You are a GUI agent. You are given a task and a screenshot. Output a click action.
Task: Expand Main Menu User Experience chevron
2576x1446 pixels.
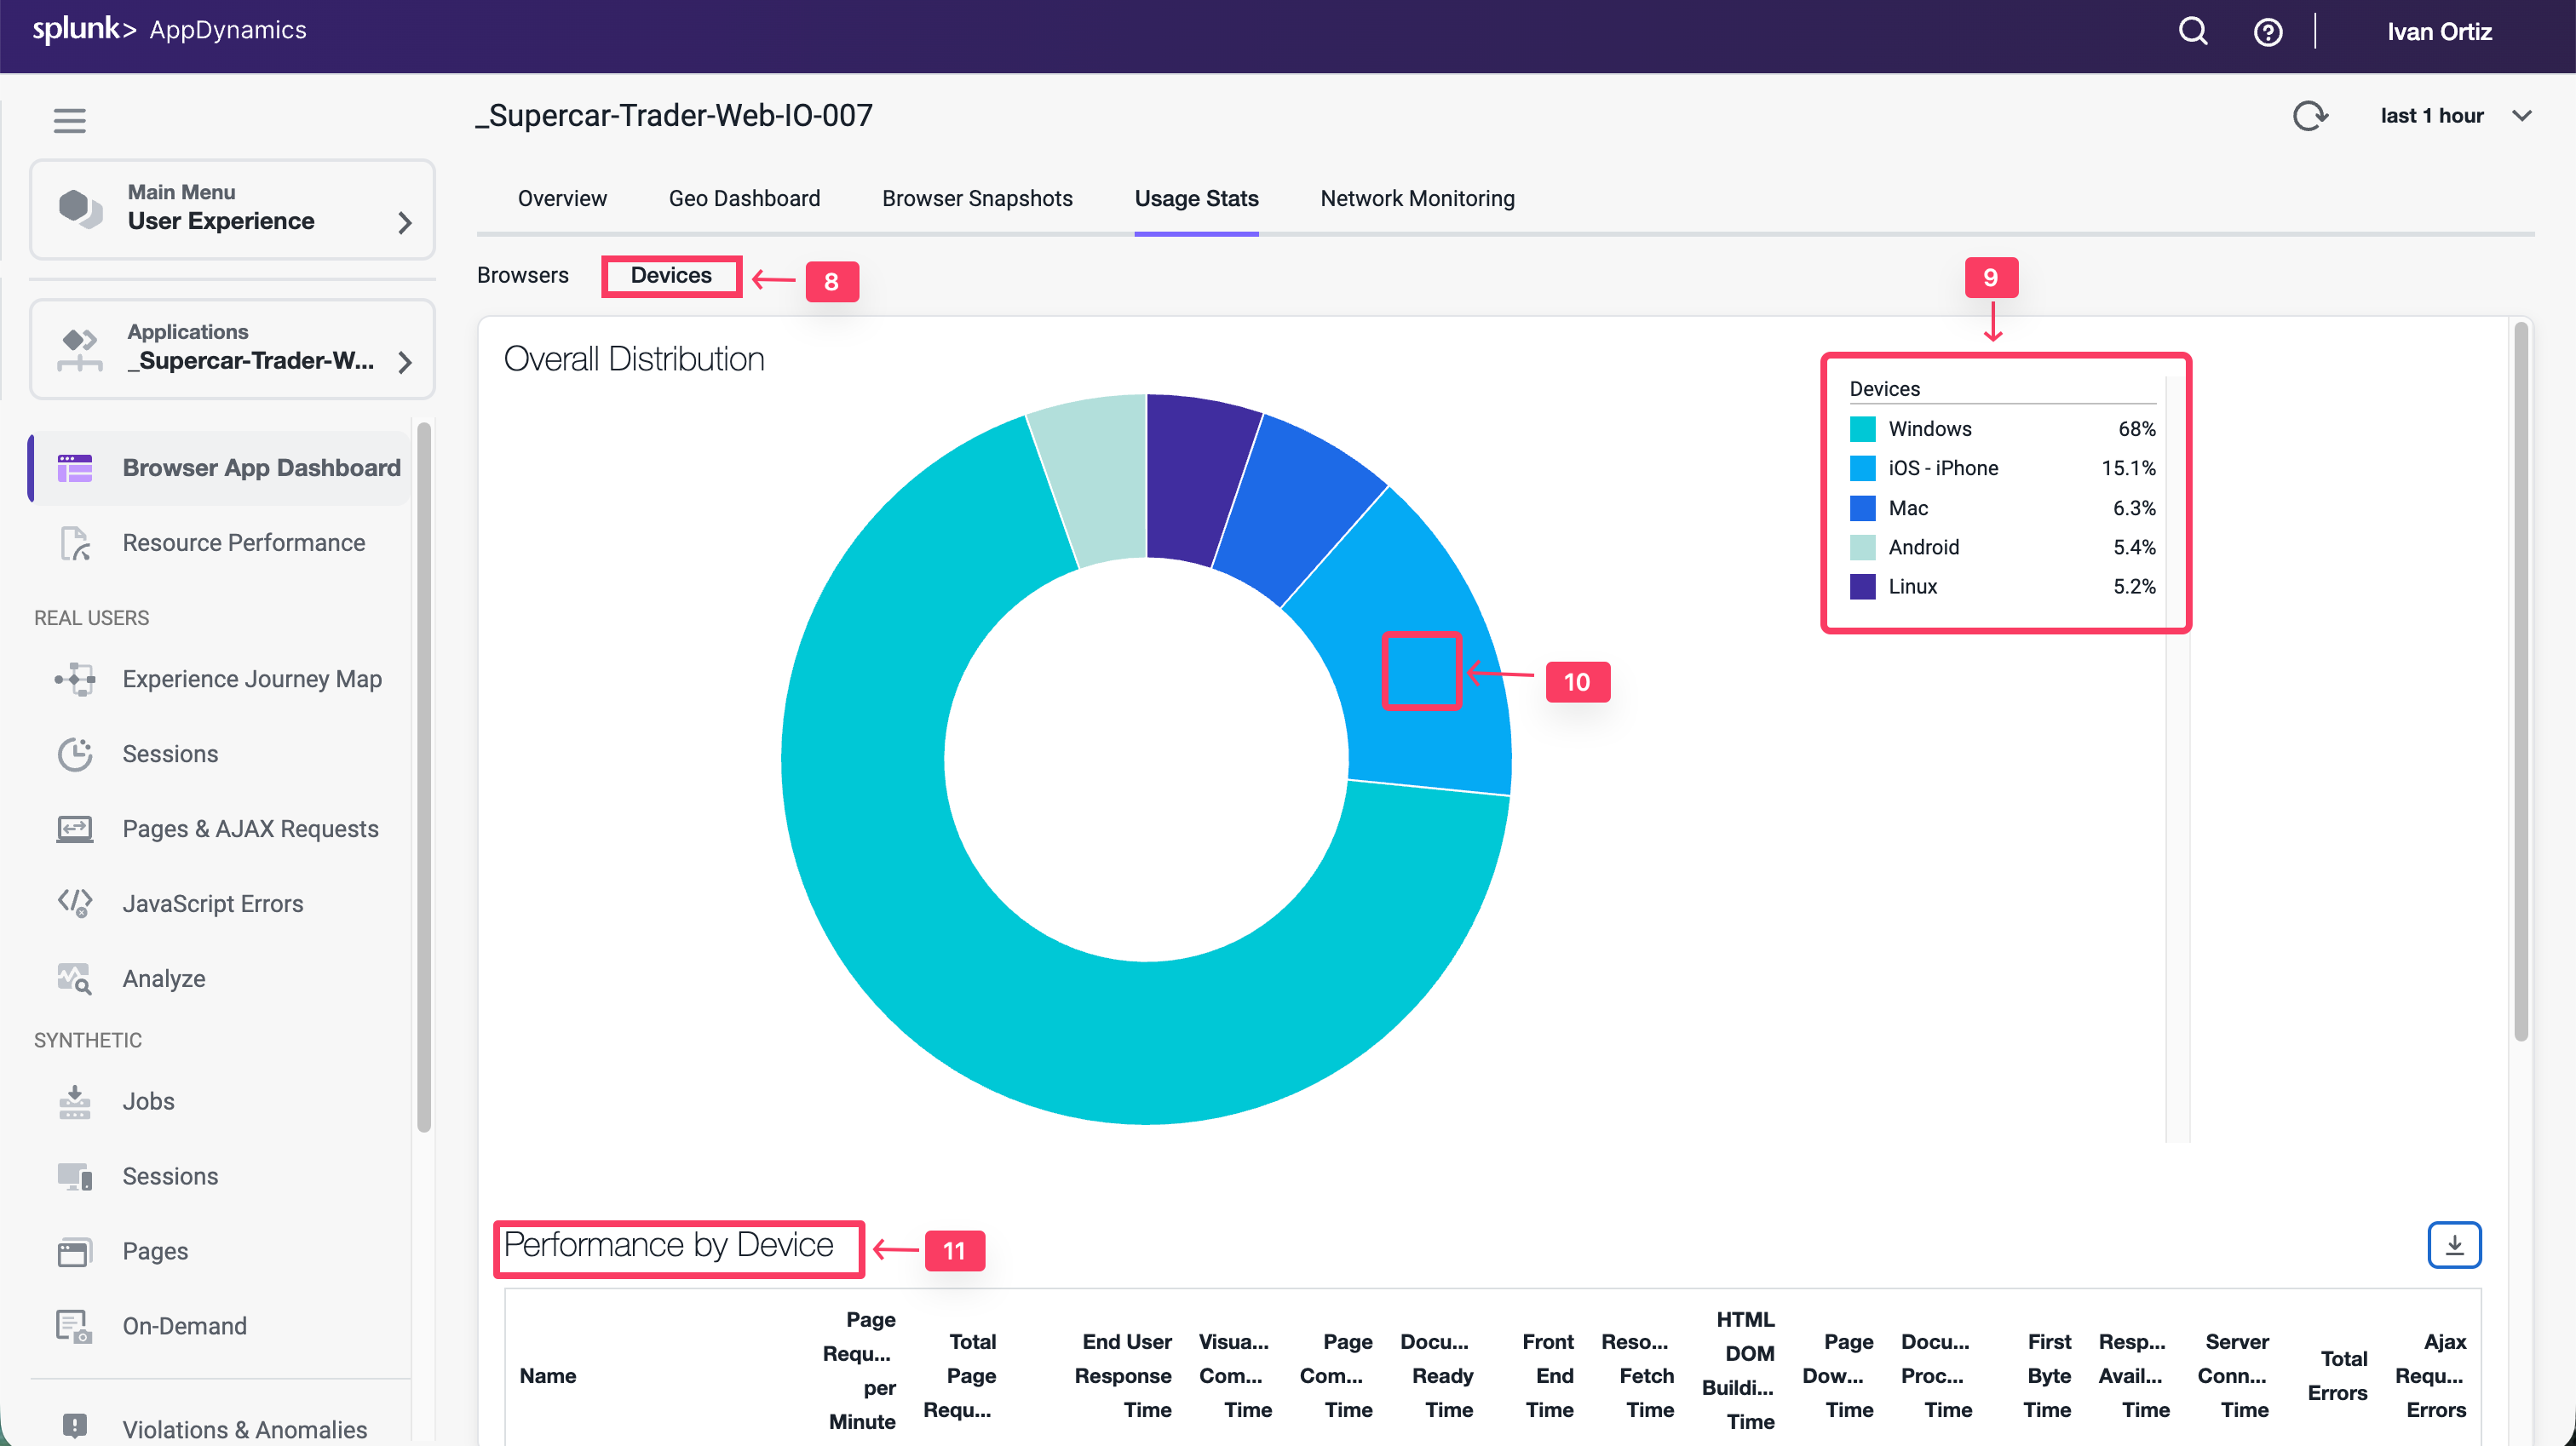coord(404,221)
